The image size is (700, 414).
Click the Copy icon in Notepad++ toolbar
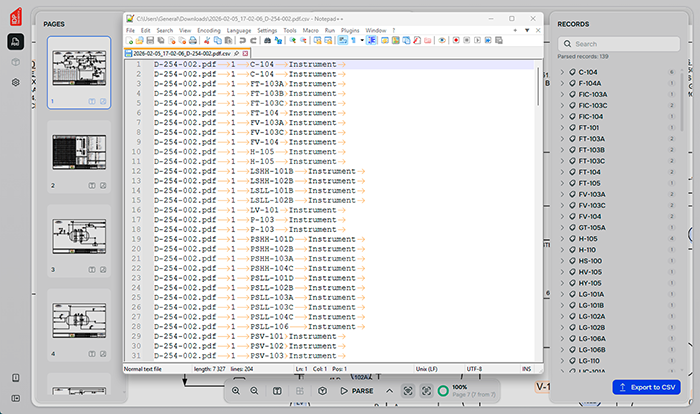(217, 41)
